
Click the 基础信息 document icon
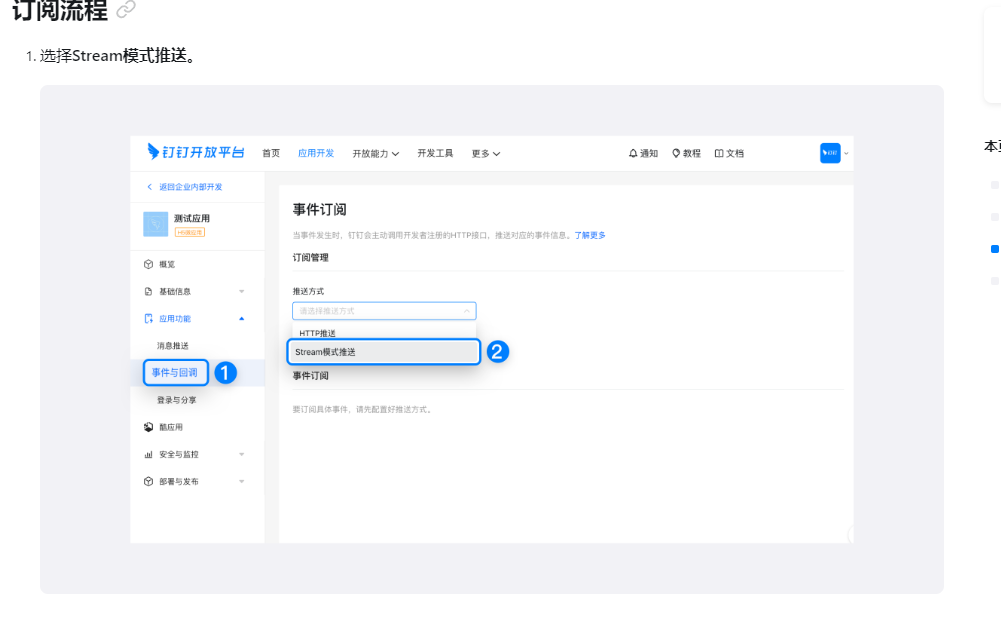149,292
